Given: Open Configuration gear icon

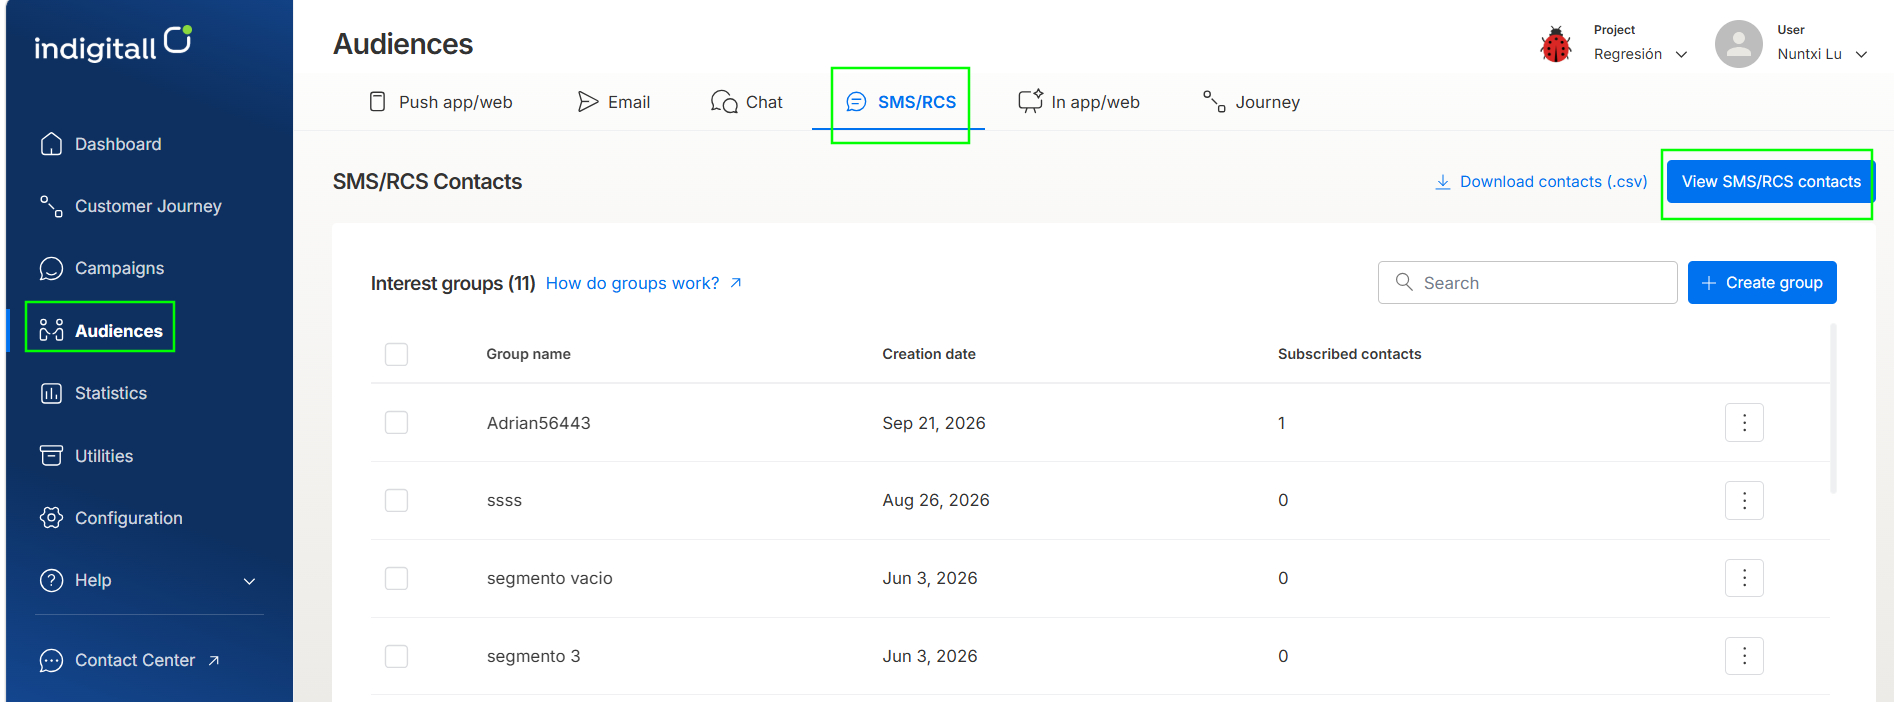Looking at the screenshot, I should [51, 518].
